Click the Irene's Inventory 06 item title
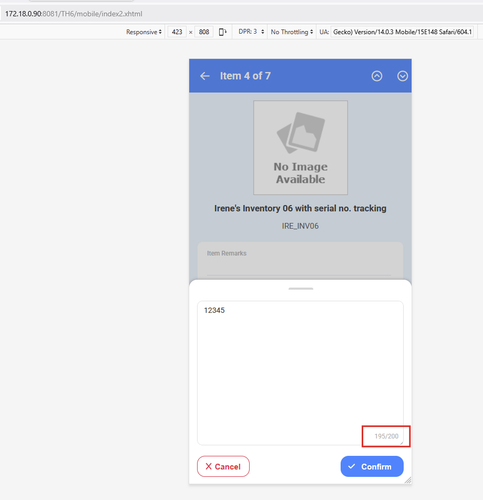 tap(300, 208)
